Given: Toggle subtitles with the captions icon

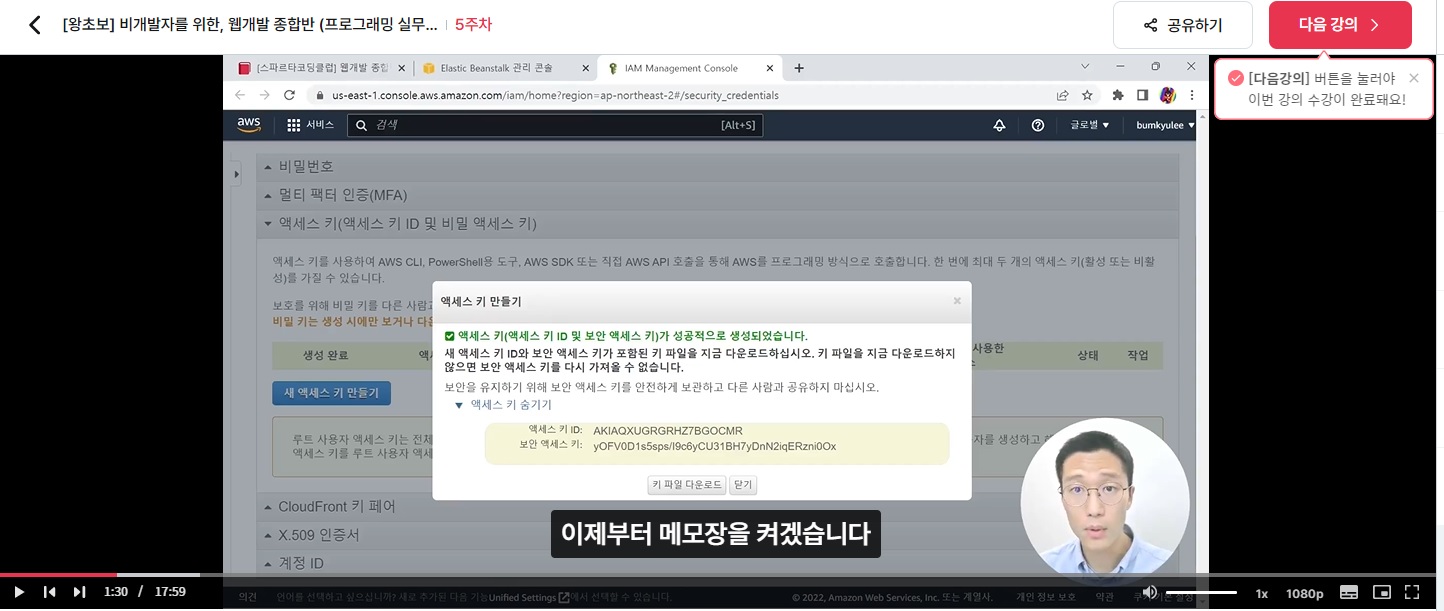Looking at the screenshot, I should (x=1348, y=592).
